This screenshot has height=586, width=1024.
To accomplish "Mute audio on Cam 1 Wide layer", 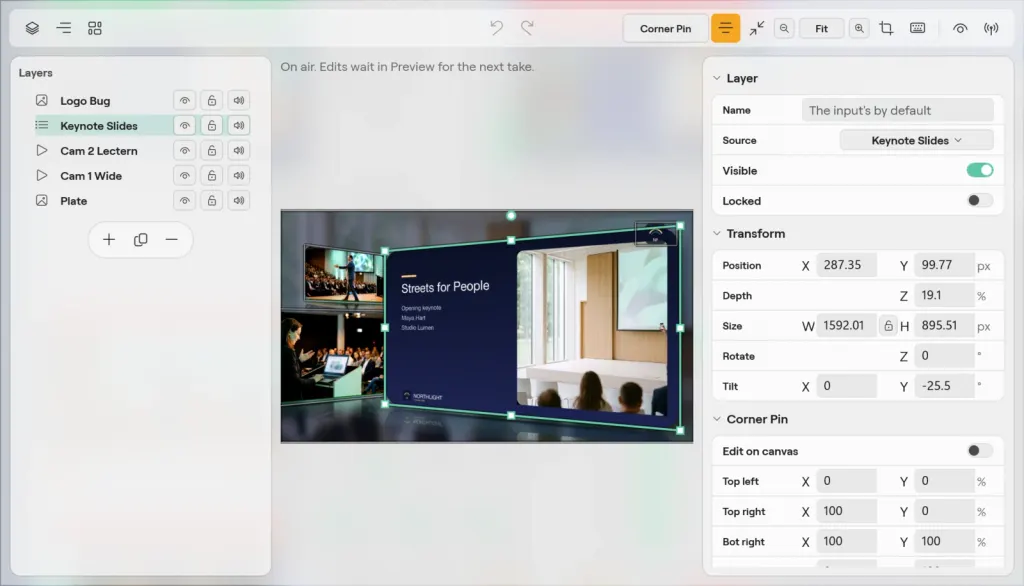I will click(x=239, y=176).
